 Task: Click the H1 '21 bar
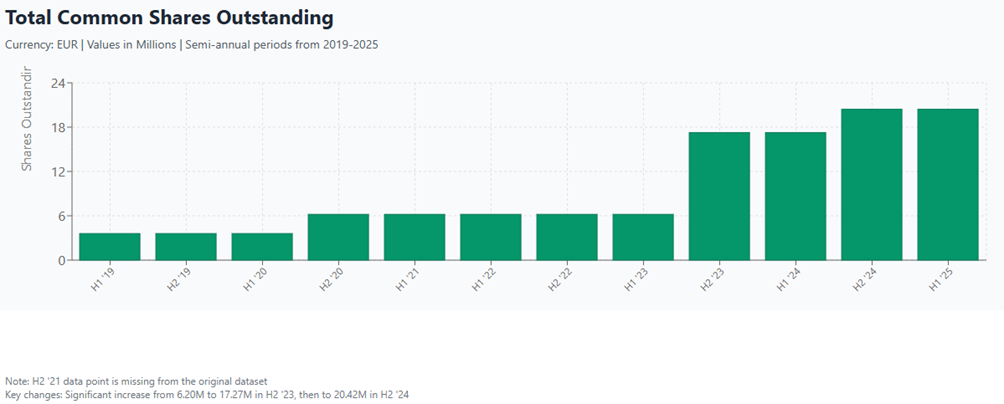pos(414,237)
